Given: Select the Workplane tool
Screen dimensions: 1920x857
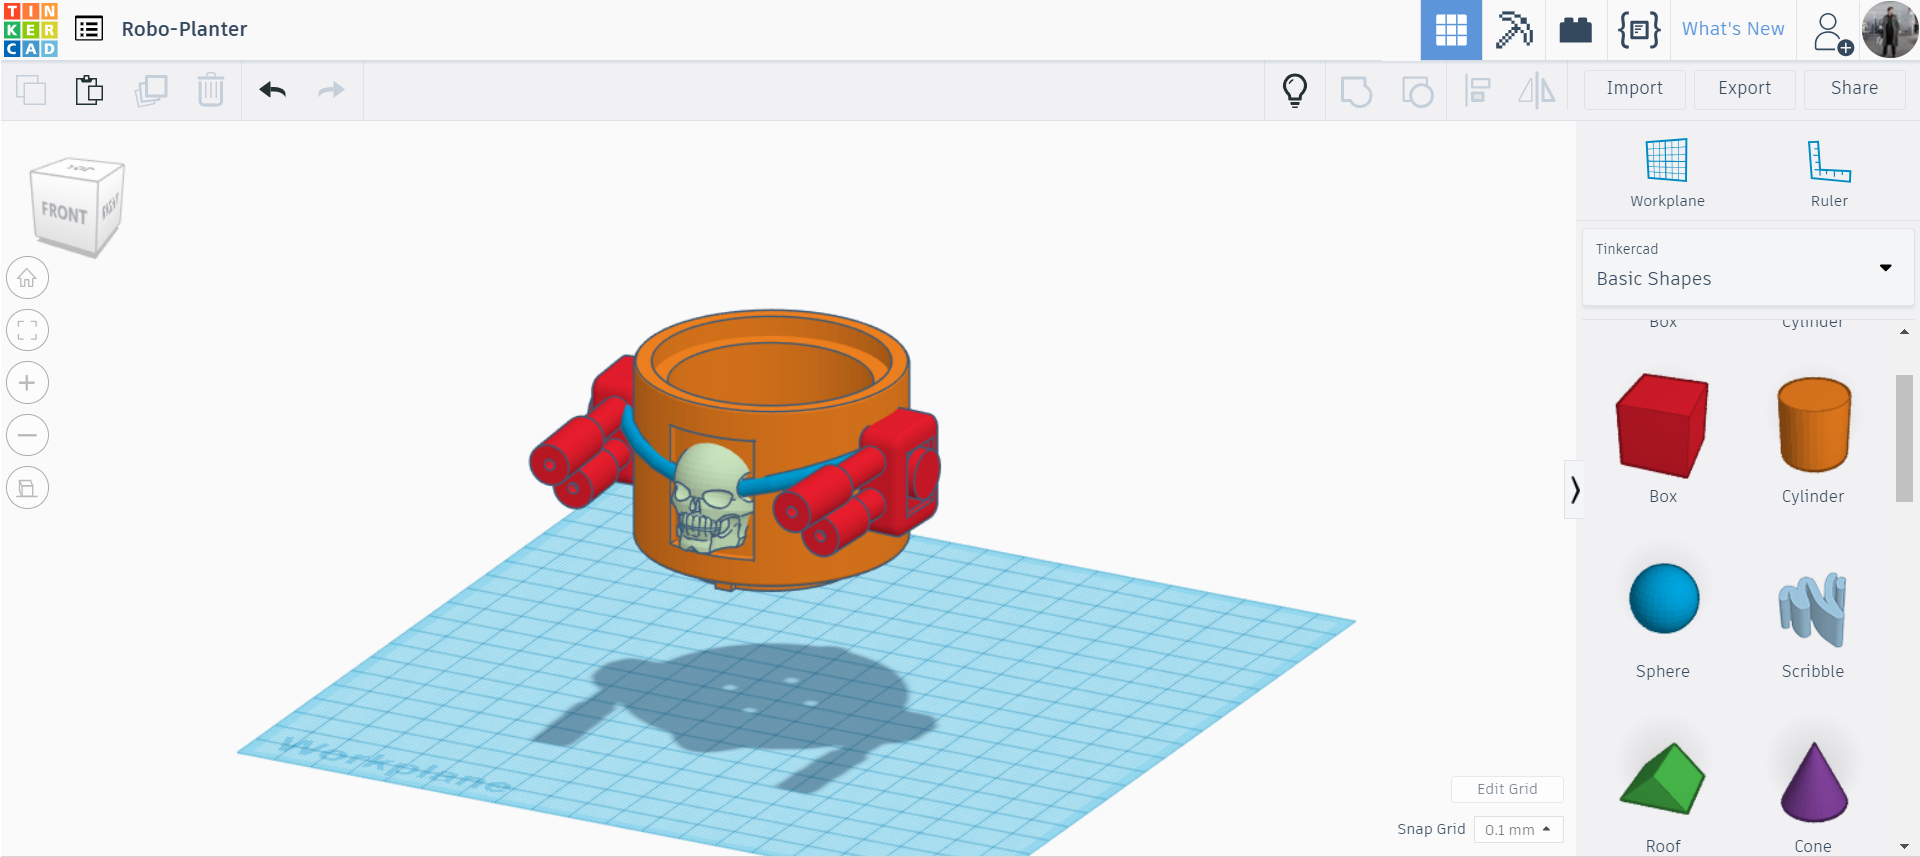Looking at the screenshot, I should pyautogui.click(x=1667, y=173).
